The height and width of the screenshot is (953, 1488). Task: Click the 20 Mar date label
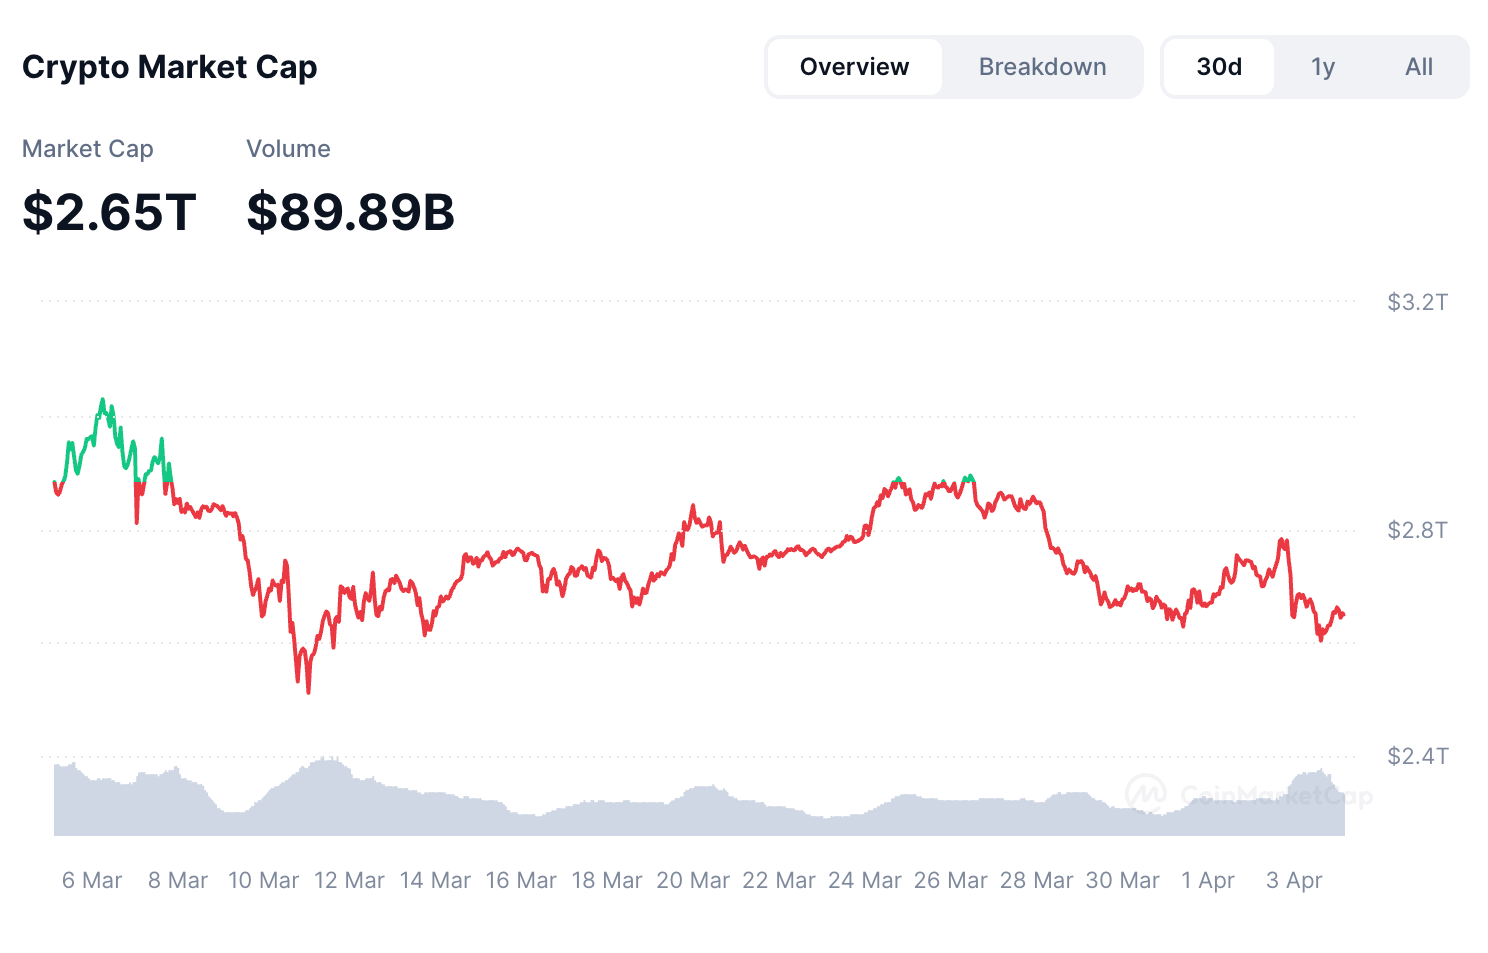(x=693, y=880)
